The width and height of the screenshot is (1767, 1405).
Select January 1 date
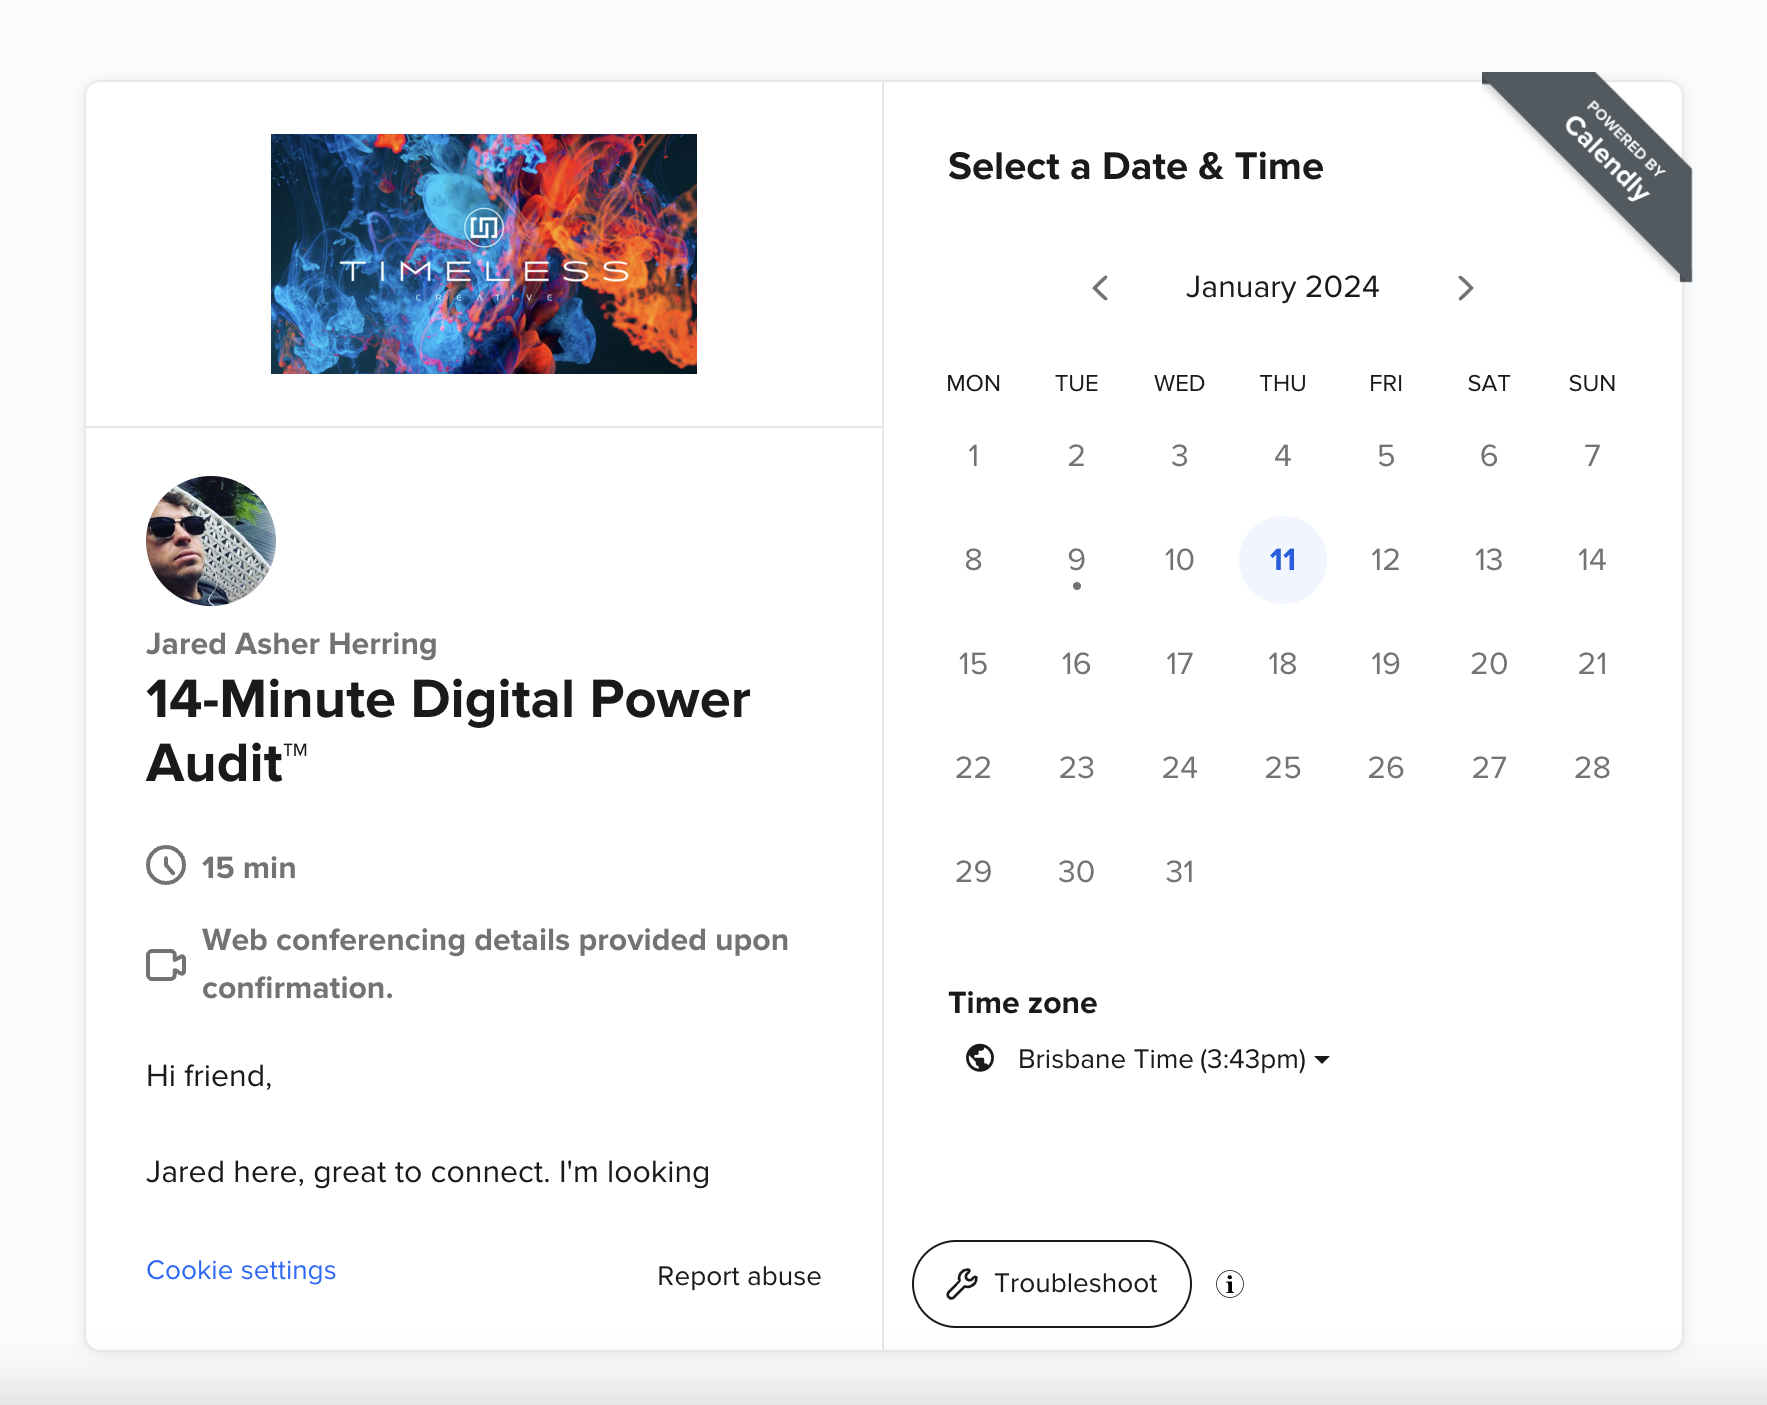[973, 456]
